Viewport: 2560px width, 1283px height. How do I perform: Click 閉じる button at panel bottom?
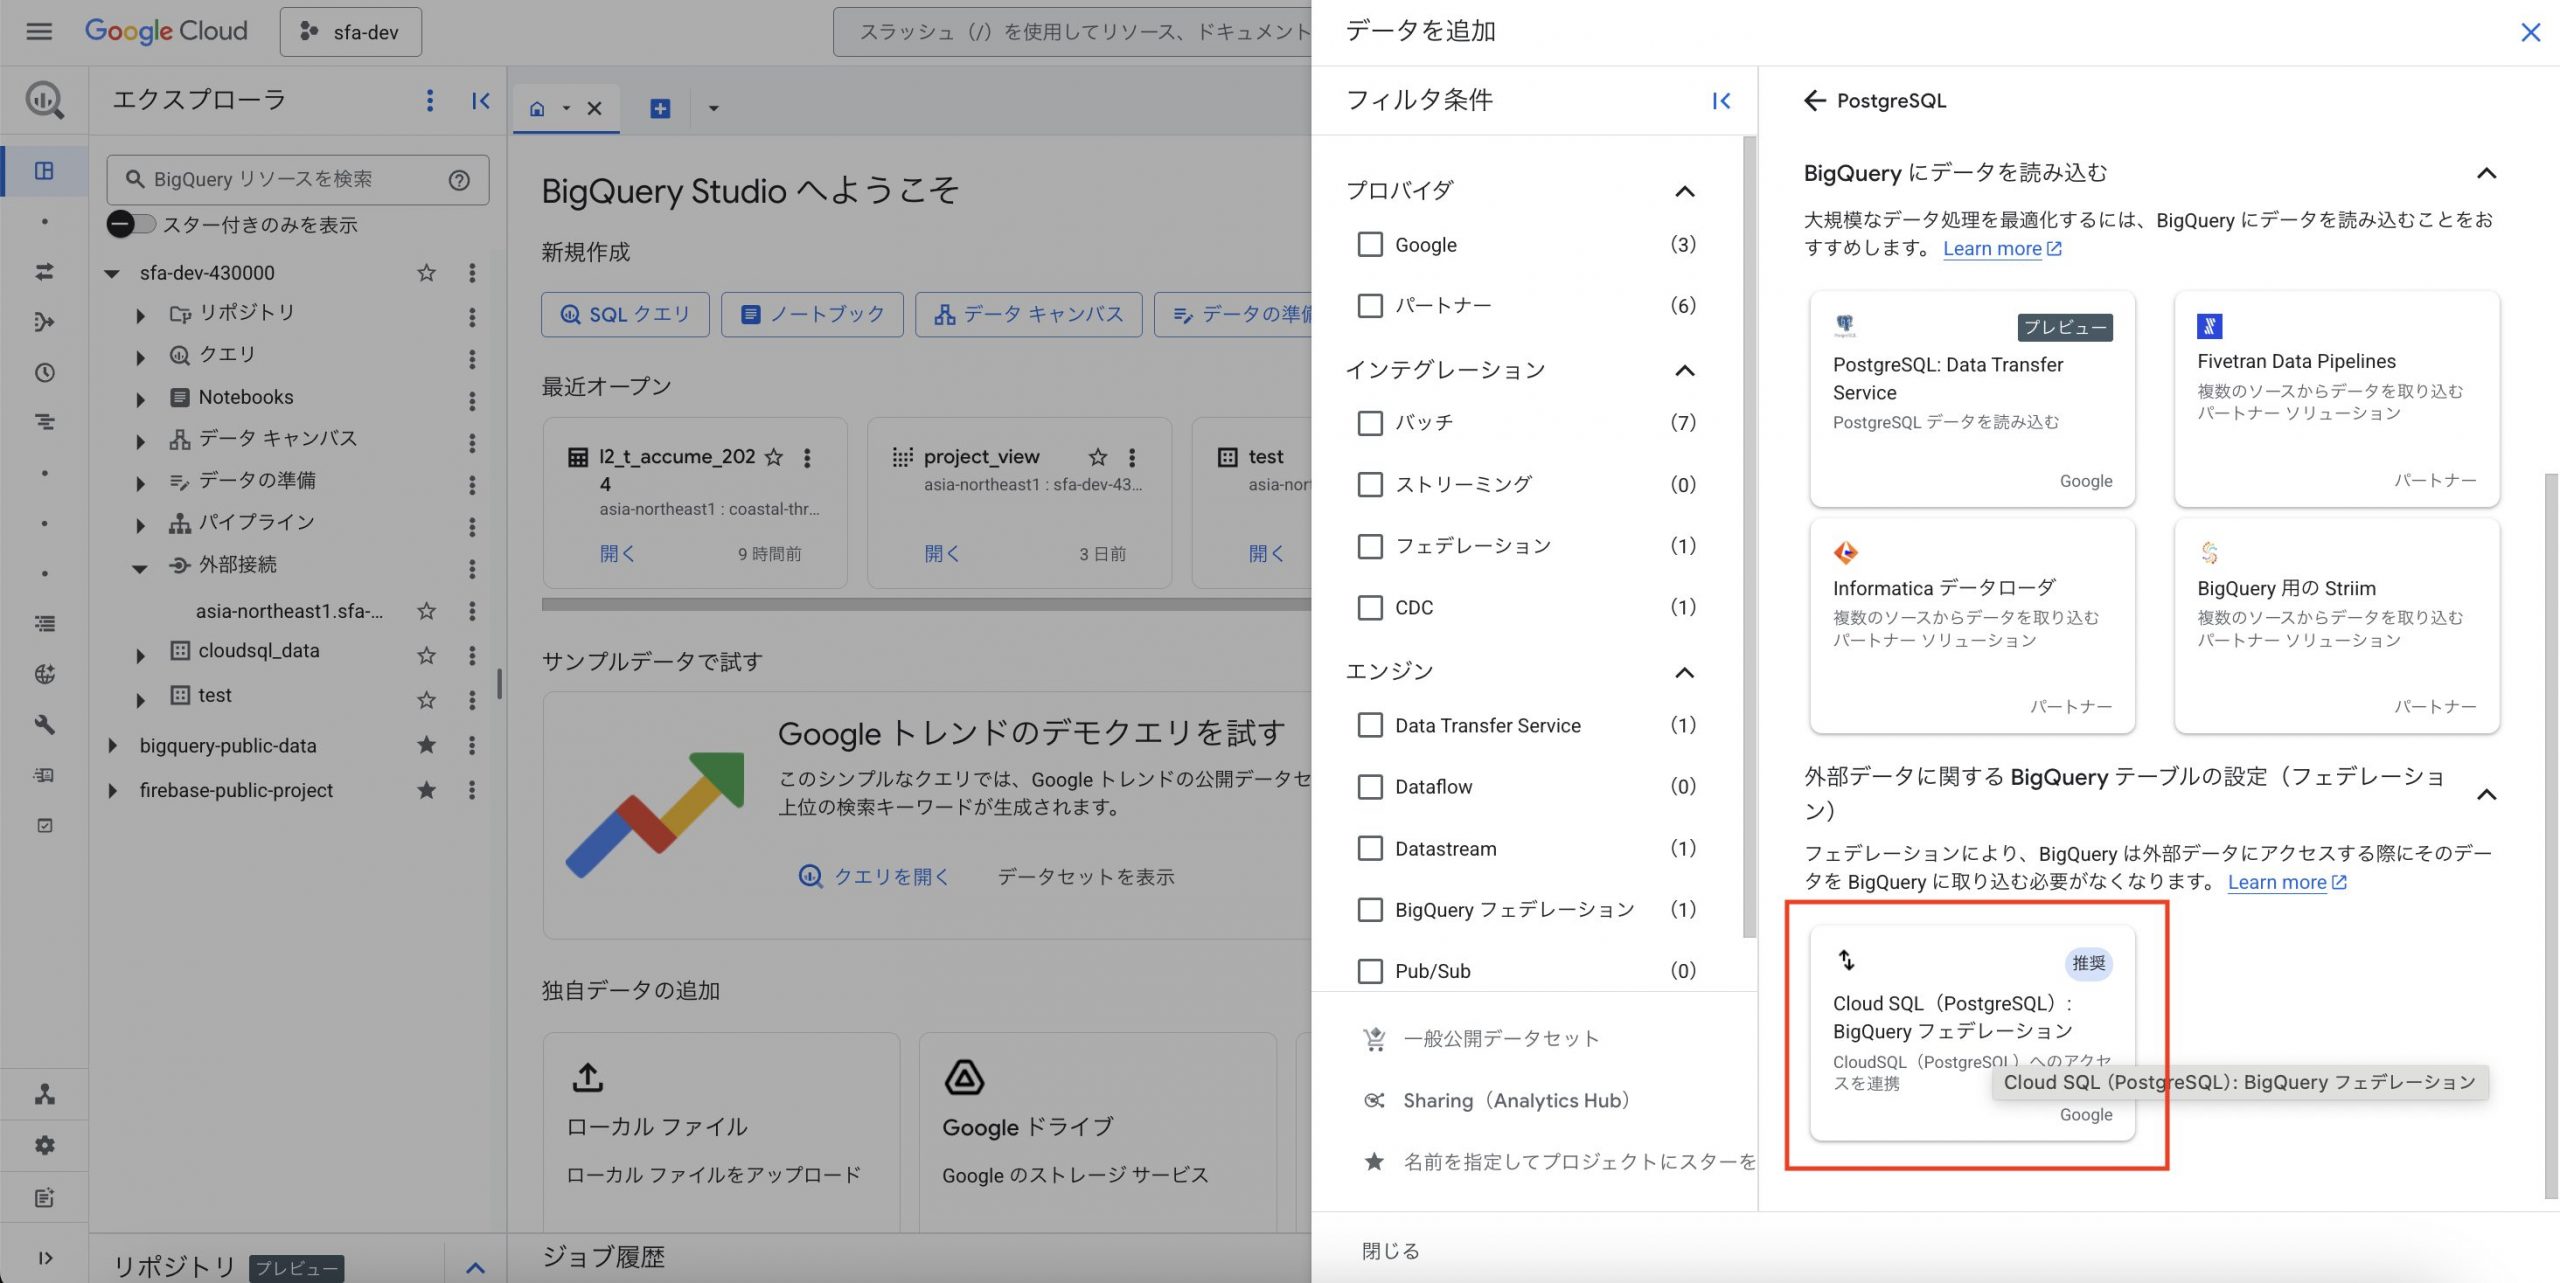click(x=1390, y=1250)
